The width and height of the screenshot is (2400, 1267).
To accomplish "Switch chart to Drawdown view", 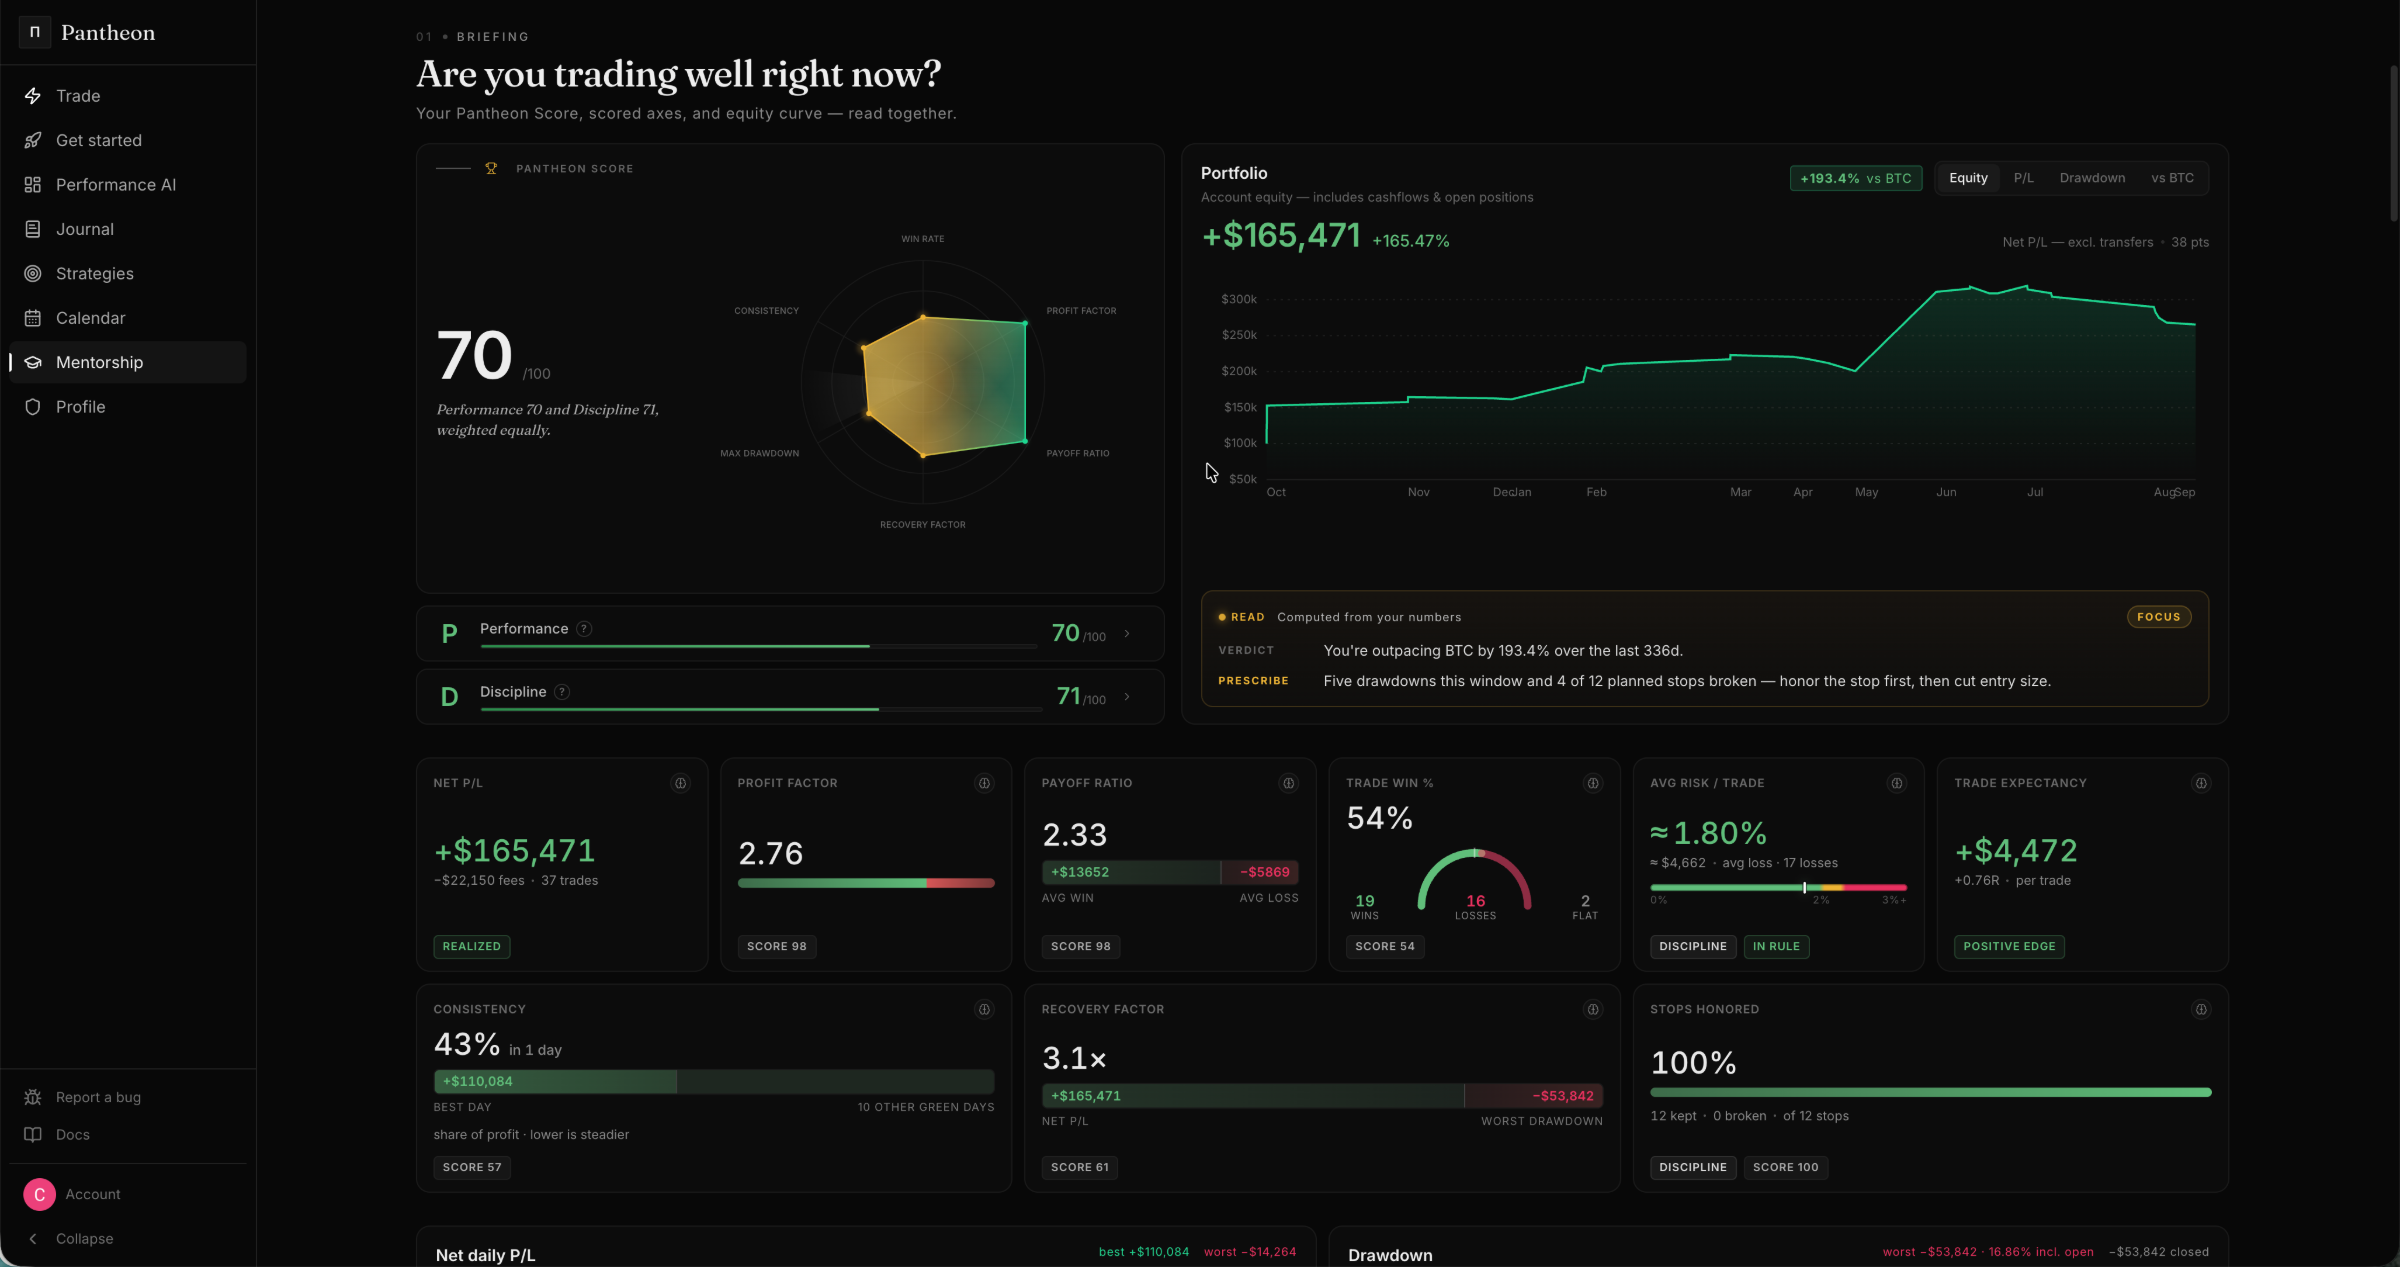I will [2092, 178].
